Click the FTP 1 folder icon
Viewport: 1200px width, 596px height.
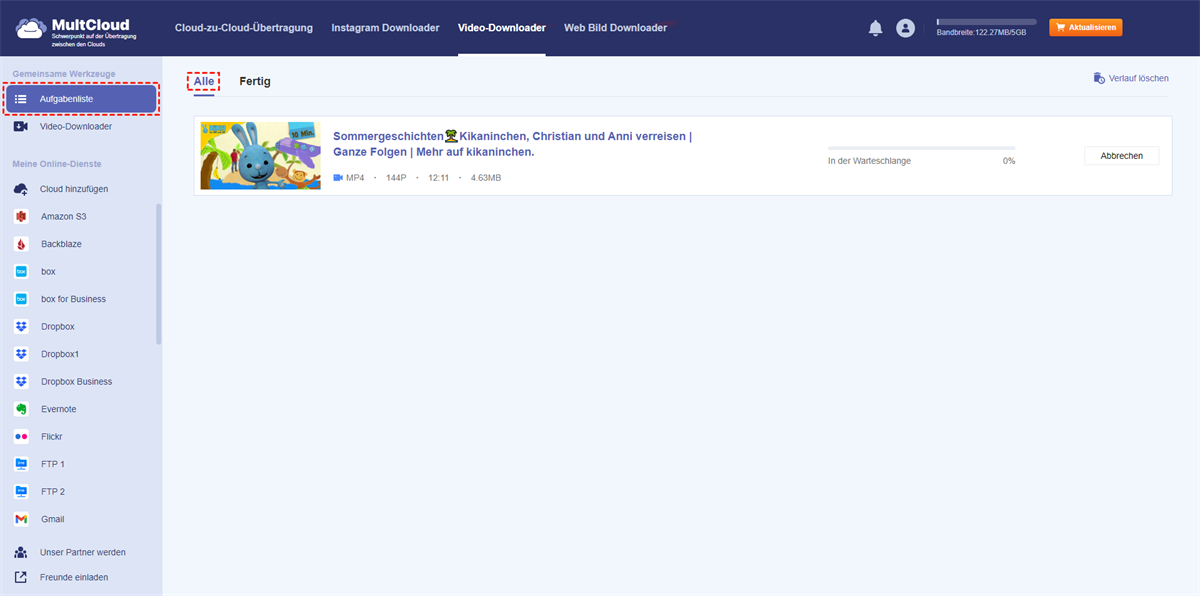tap(21, 464)
